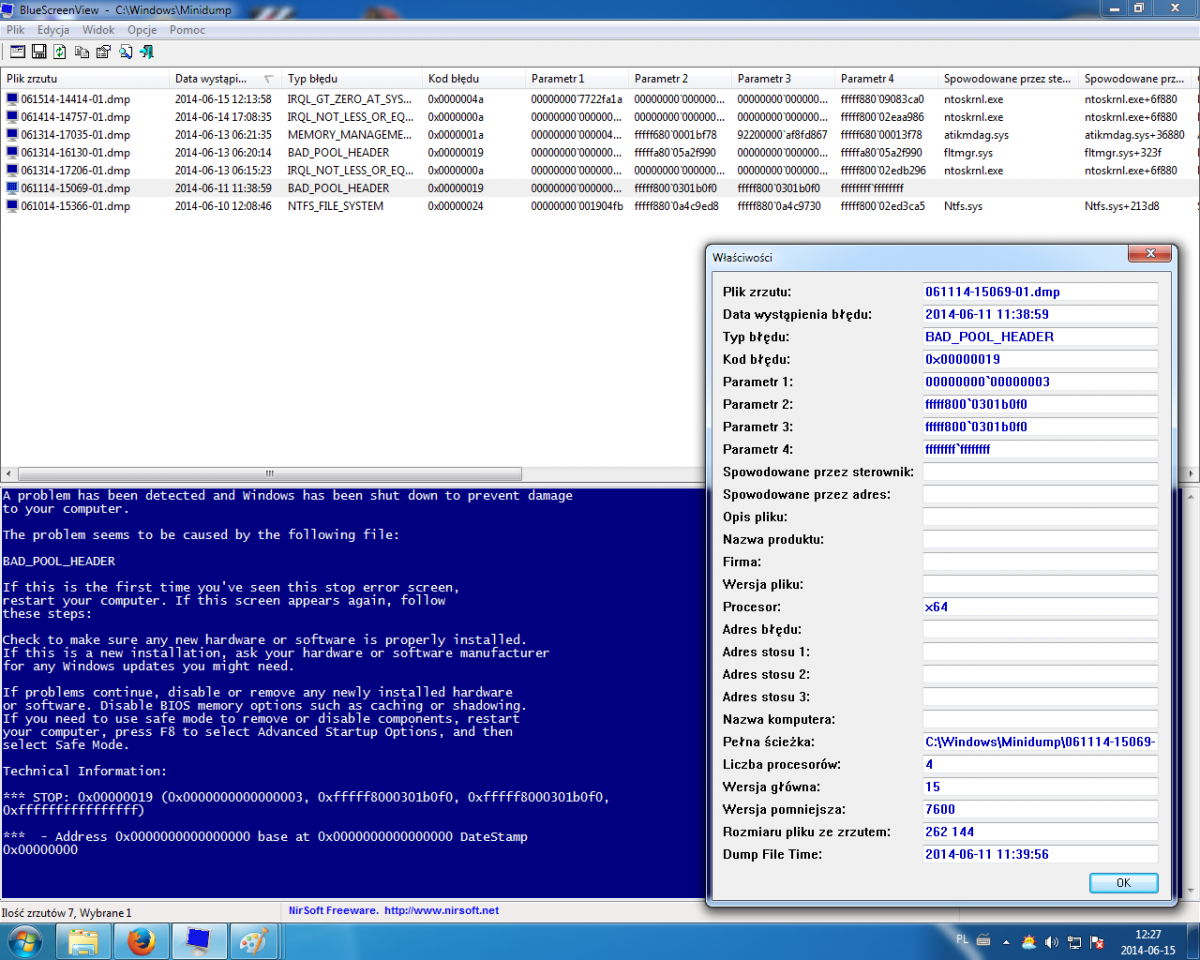Open the Properties toolbar icon
The image size is (1200, 960).
103,52
